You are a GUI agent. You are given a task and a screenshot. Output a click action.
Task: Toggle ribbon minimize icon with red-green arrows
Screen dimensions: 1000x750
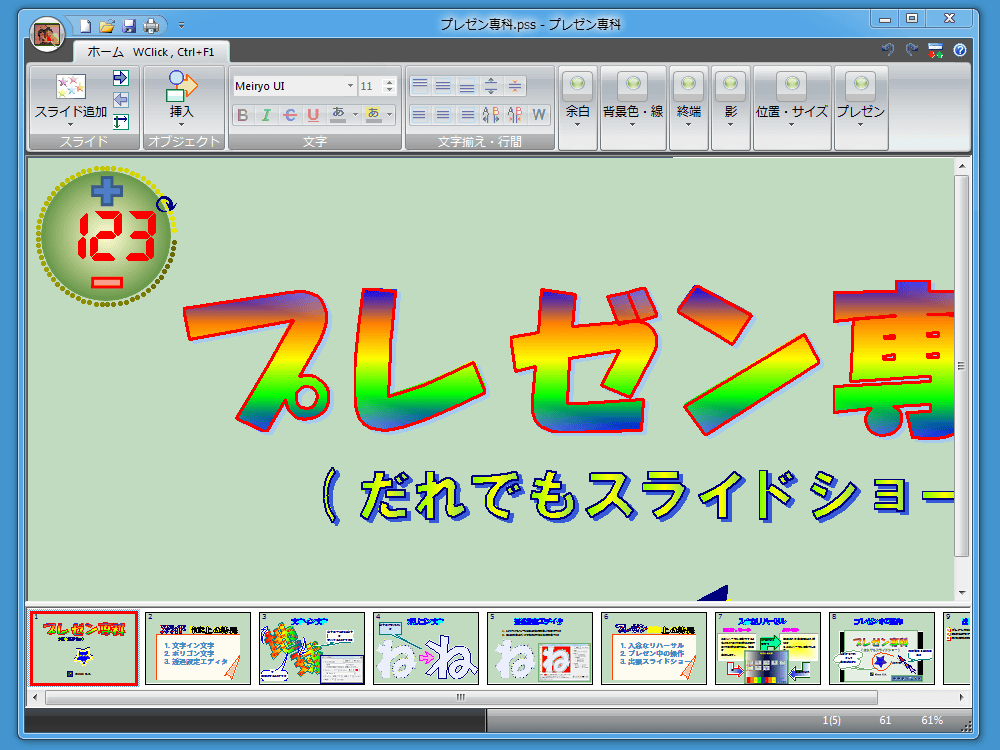coord(936,50)
